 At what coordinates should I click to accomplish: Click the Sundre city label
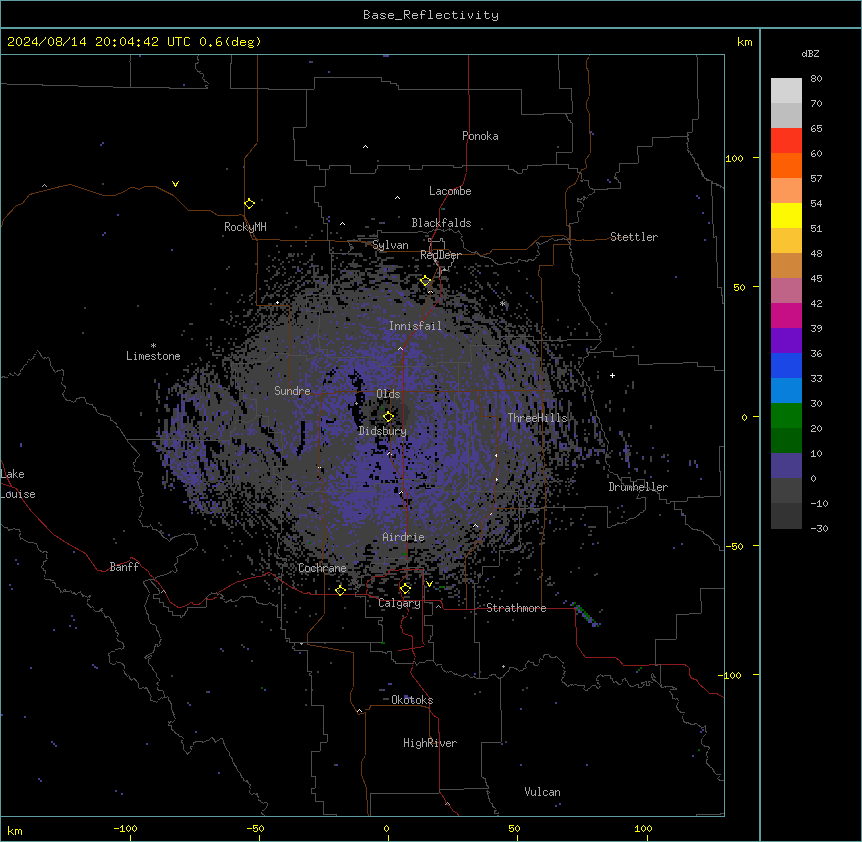(x=292, y=391)
